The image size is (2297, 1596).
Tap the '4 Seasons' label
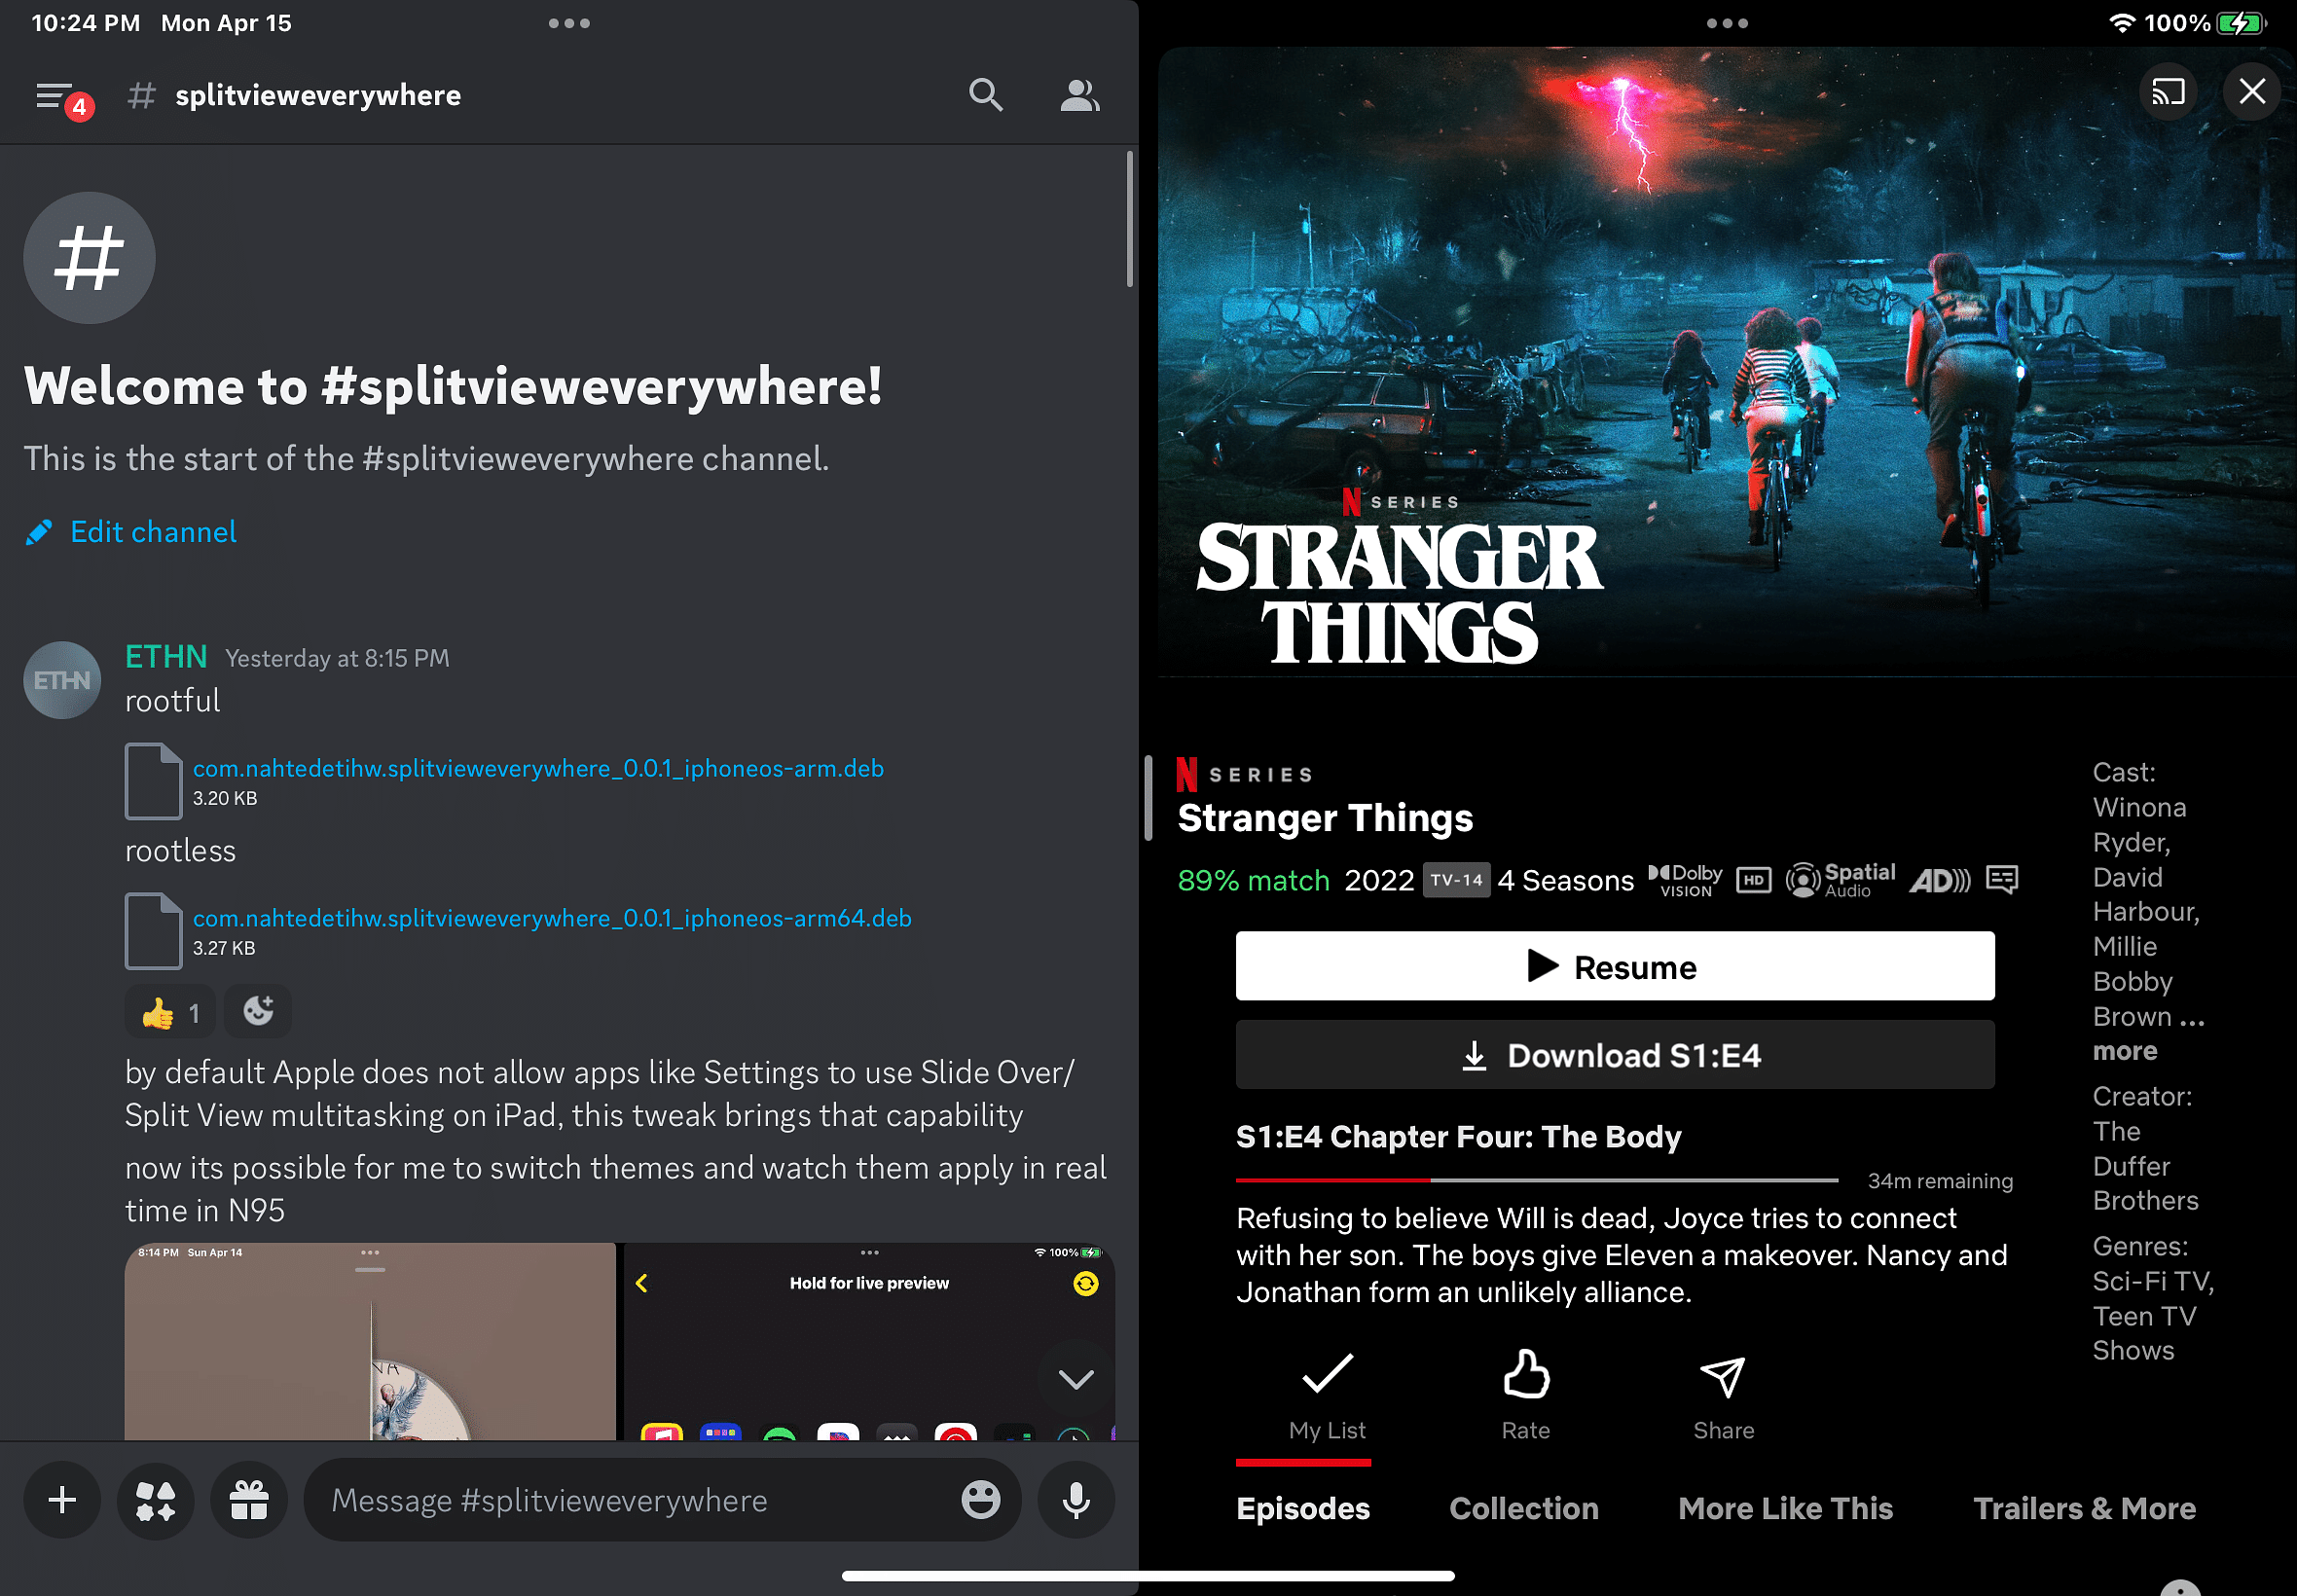(1565, 880)
